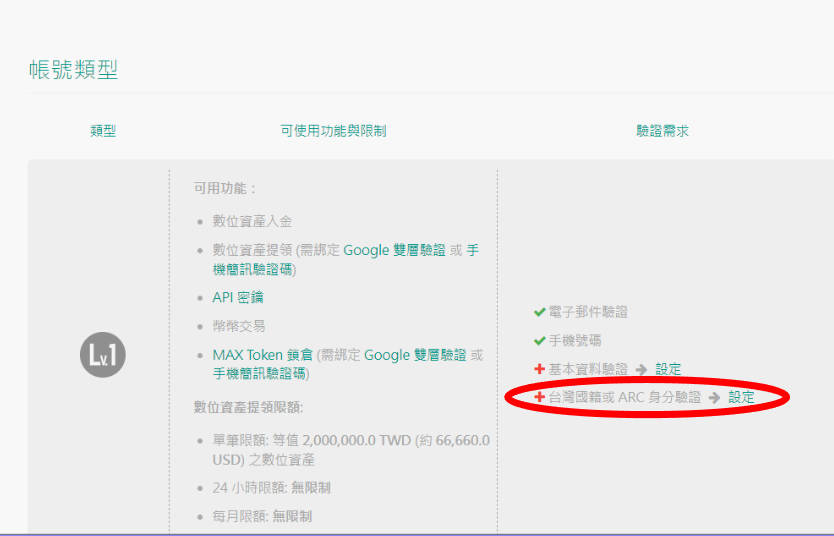The image size is (834, 536).
Task: Select the 驗證需求 column header
Action: pos(662,131)
